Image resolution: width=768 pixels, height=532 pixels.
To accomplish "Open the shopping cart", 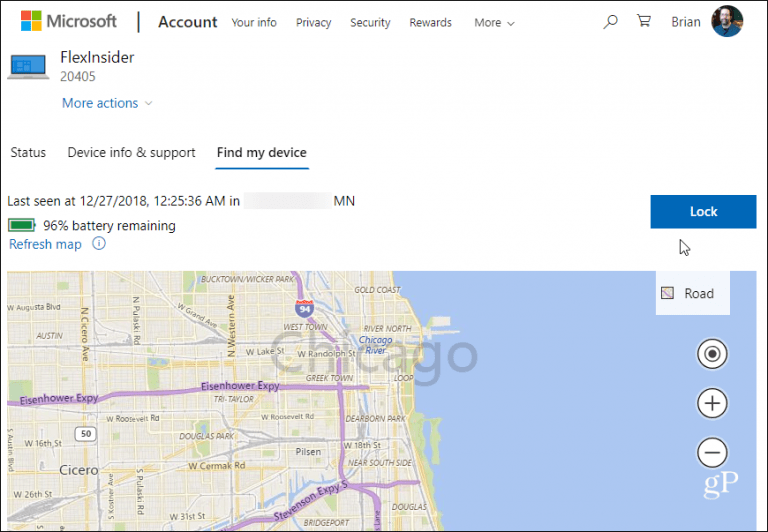I will pyautogui.click(x=644, y=21).
